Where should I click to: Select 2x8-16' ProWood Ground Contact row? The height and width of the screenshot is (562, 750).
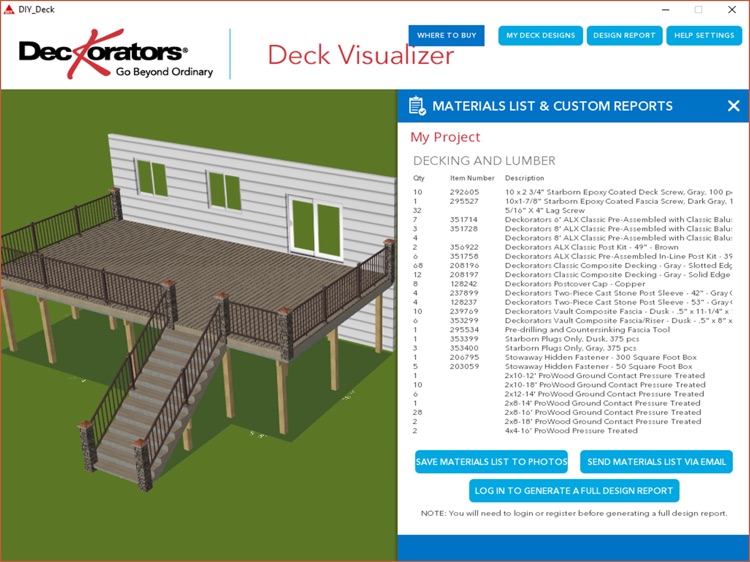(x=573, y=412)
